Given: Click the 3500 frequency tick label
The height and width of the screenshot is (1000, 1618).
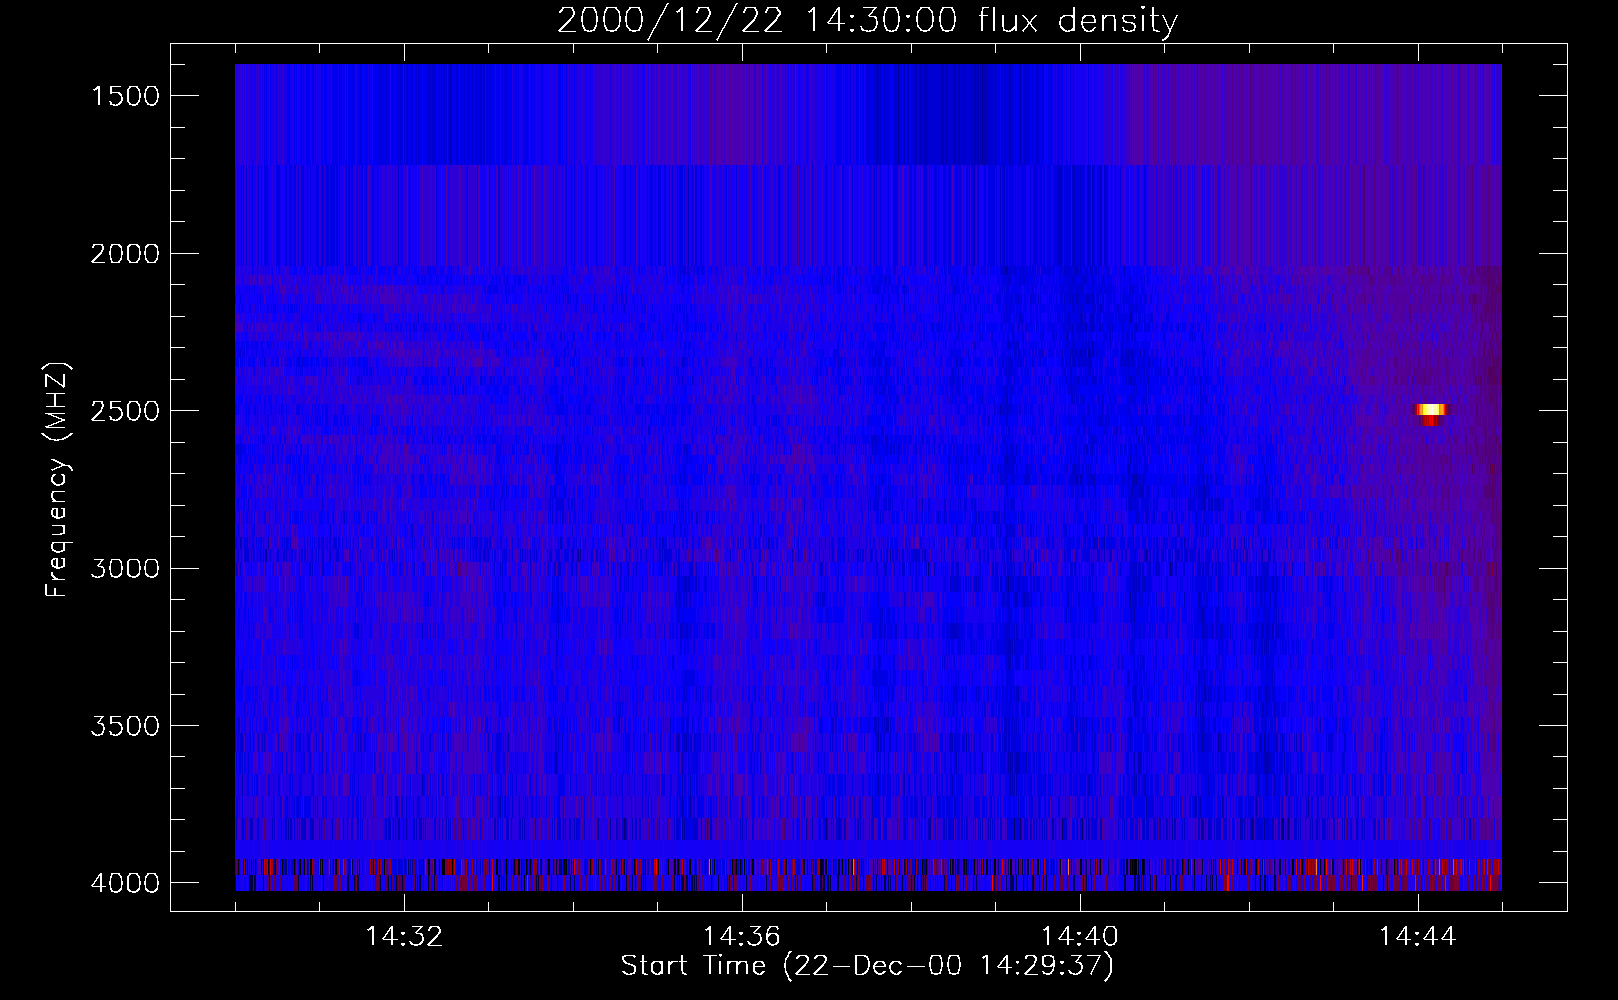Looking at the screenshot, I should coord(125,726).
